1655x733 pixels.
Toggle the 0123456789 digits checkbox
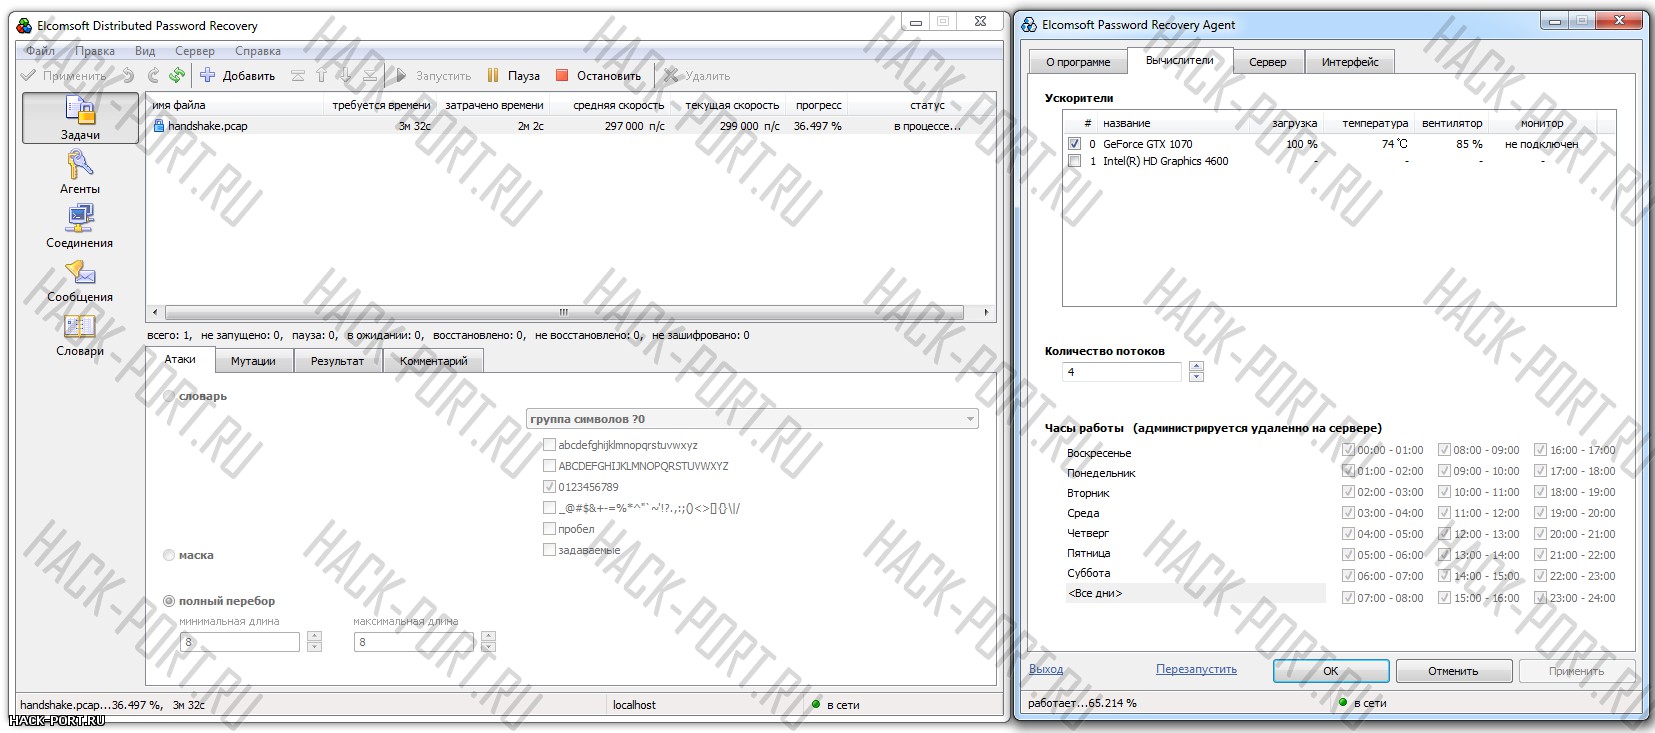(549, 487)
